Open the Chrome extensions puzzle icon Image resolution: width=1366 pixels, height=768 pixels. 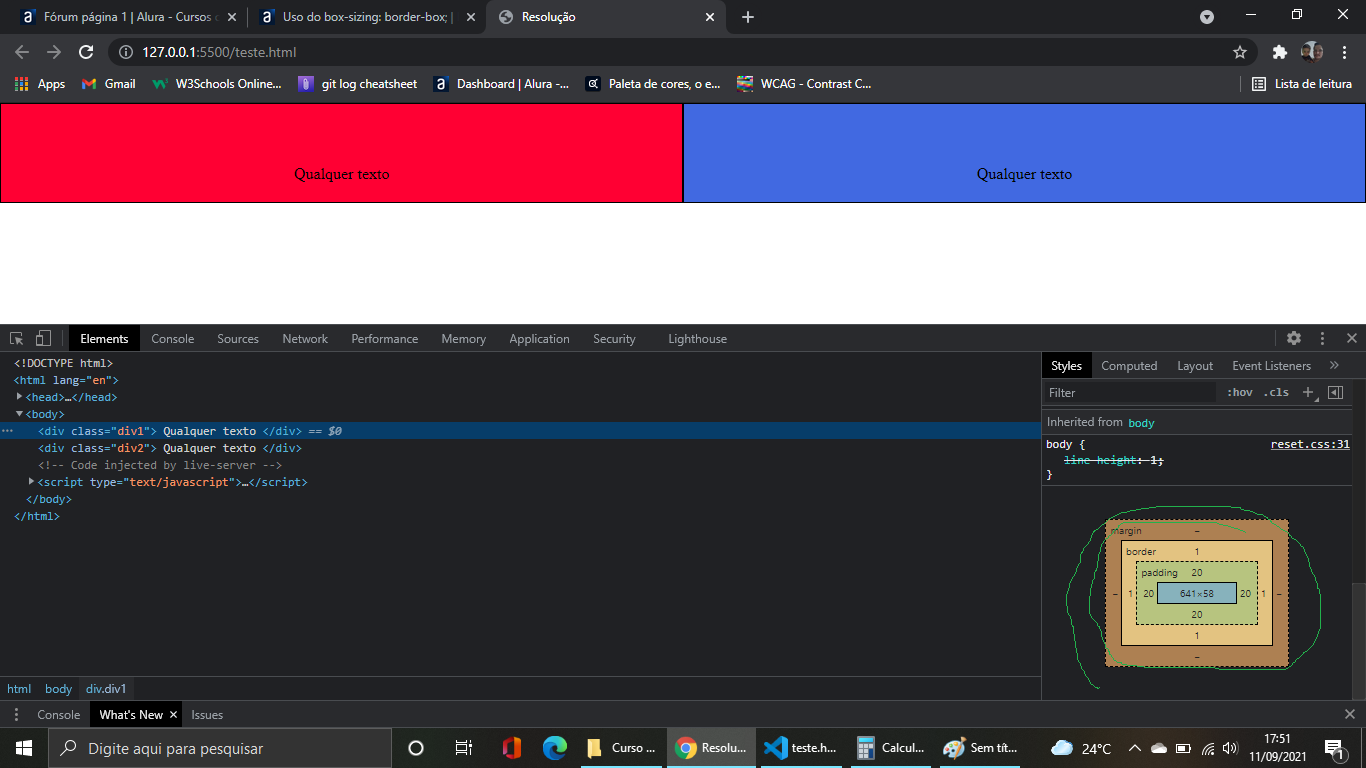pyautogui.click(x=1279, y=52)
